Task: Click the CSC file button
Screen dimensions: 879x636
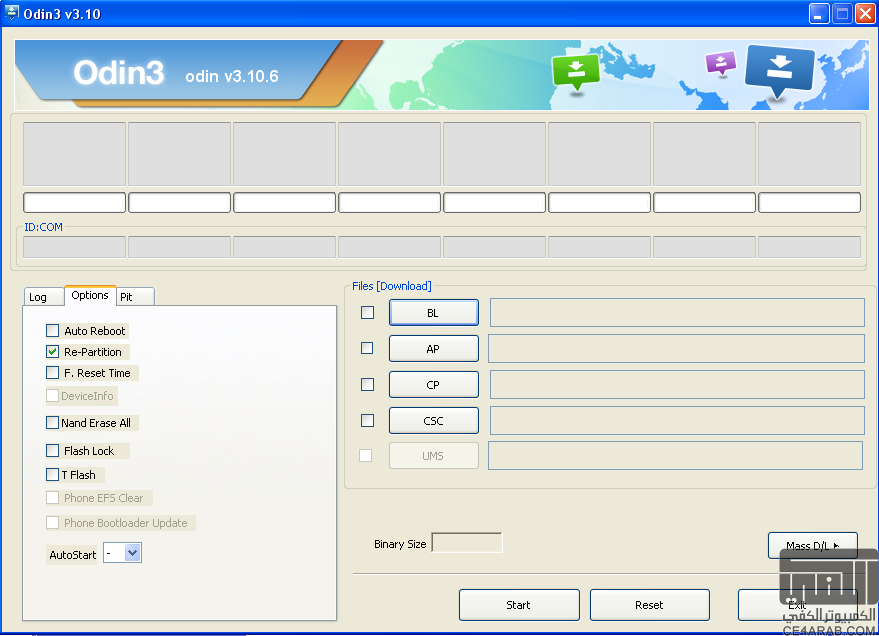Action: click(434, 420)
